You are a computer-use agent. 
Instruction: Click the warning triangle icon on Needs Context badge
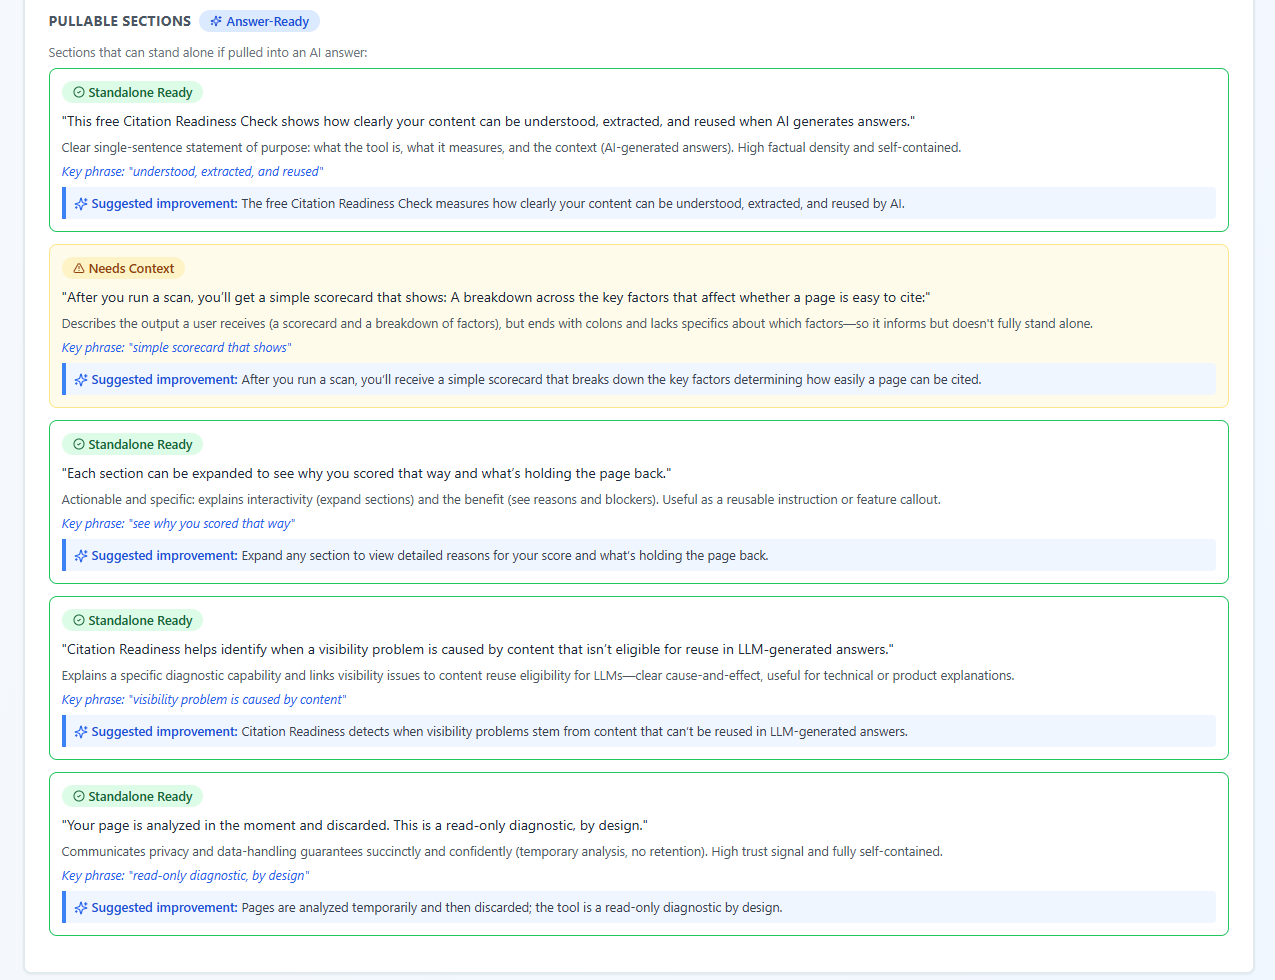click(79, 268)
